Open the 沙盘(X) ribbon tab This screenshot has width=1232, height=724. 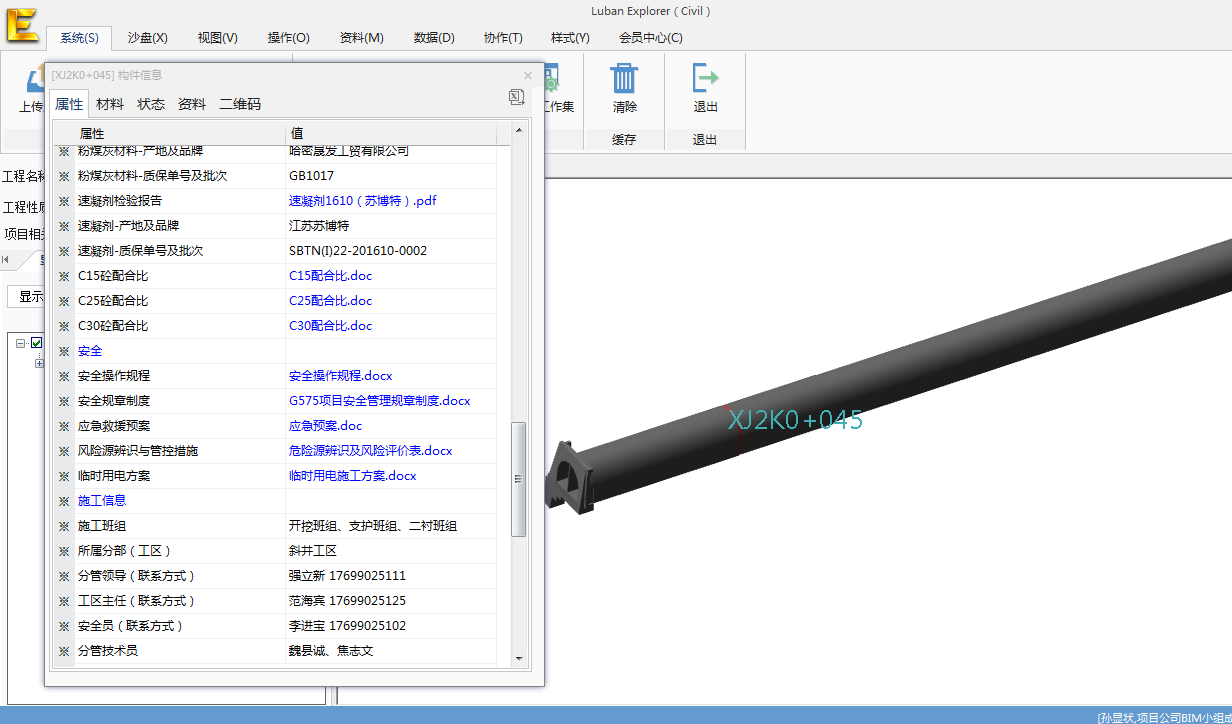pos(148,38)
